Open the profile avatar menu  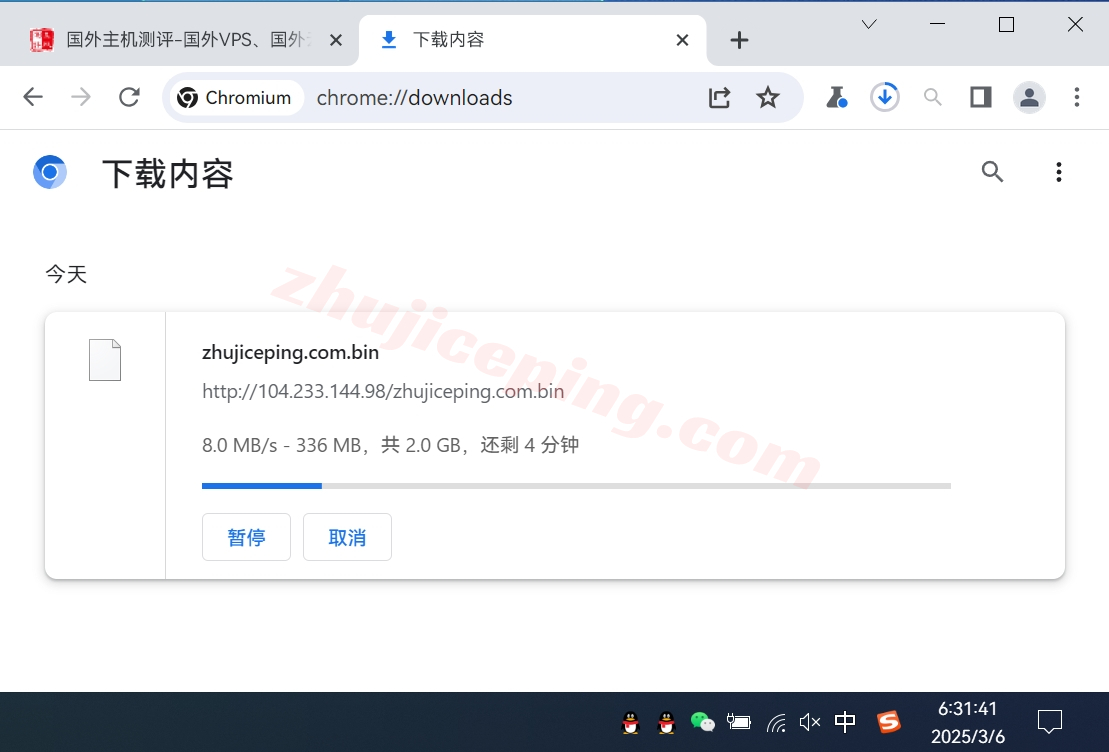1029,98
